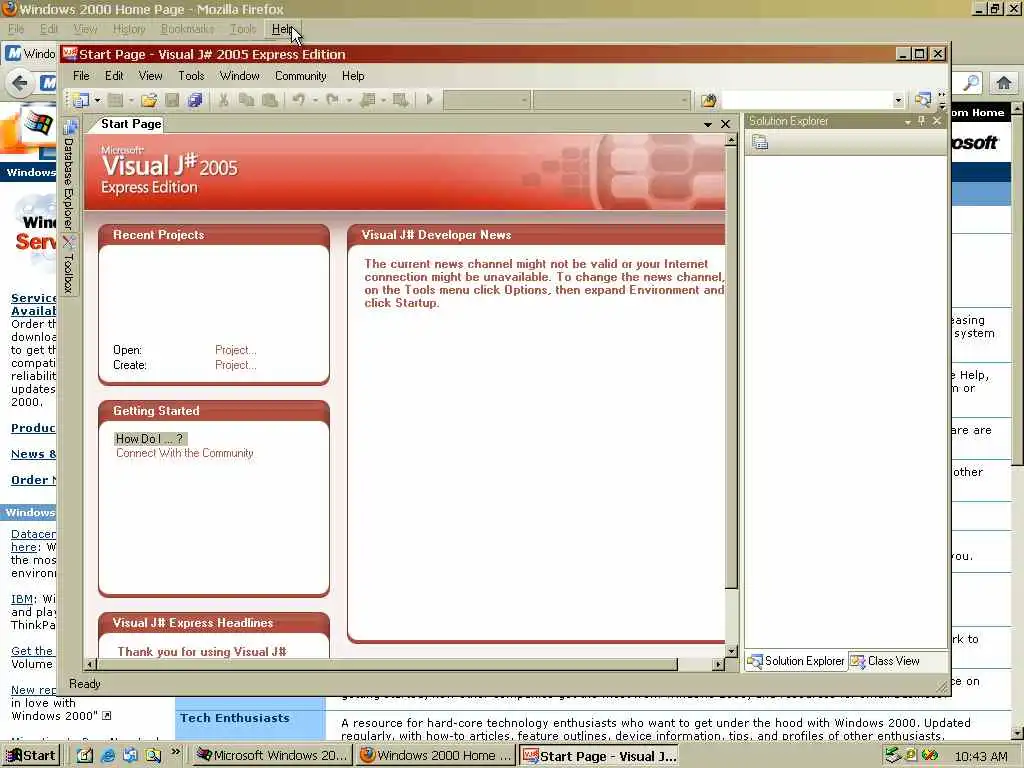The height and width of the screenshot is (768, 1024).
Task: Click the Start Page vertical scroll up arrow
Action: click(731, 140)
